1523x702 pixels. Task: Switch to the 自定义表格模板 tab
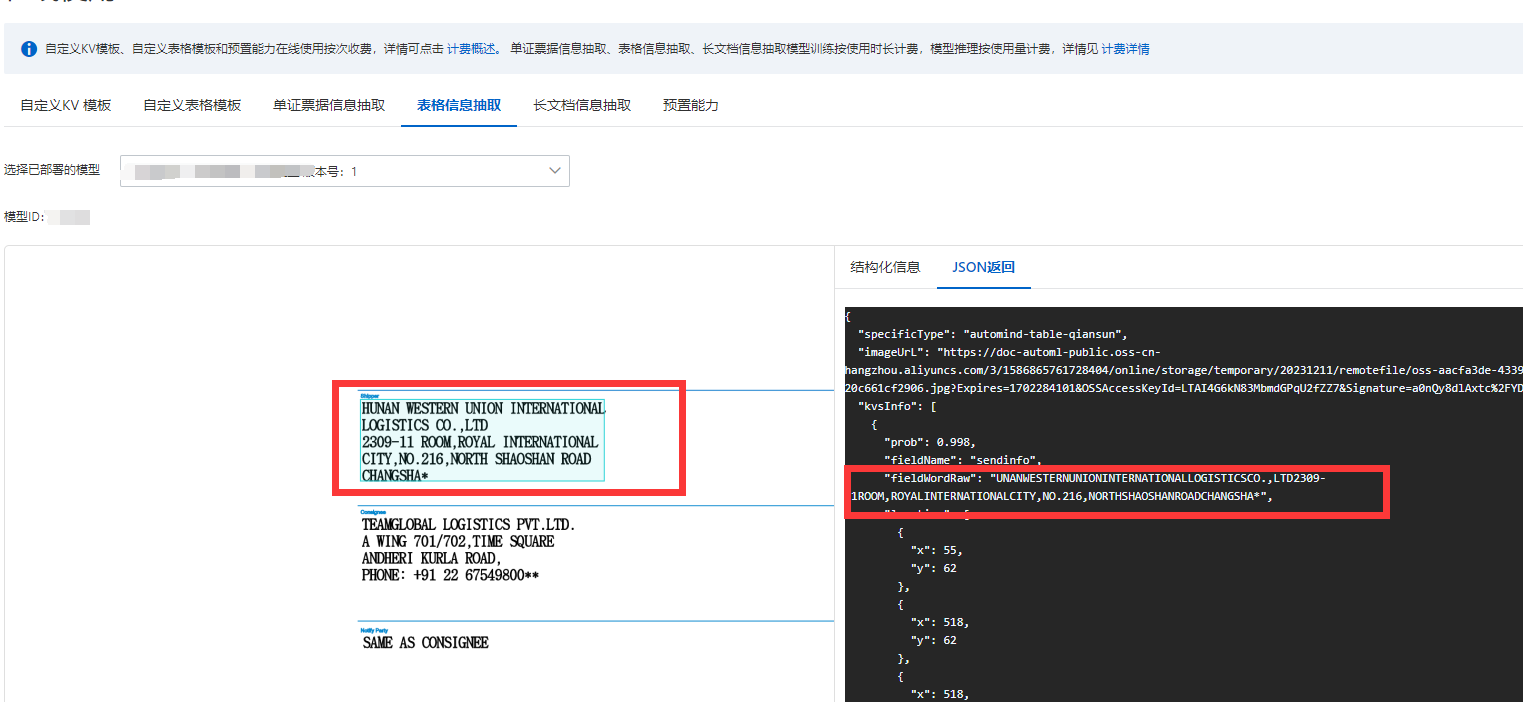(192, 105)
